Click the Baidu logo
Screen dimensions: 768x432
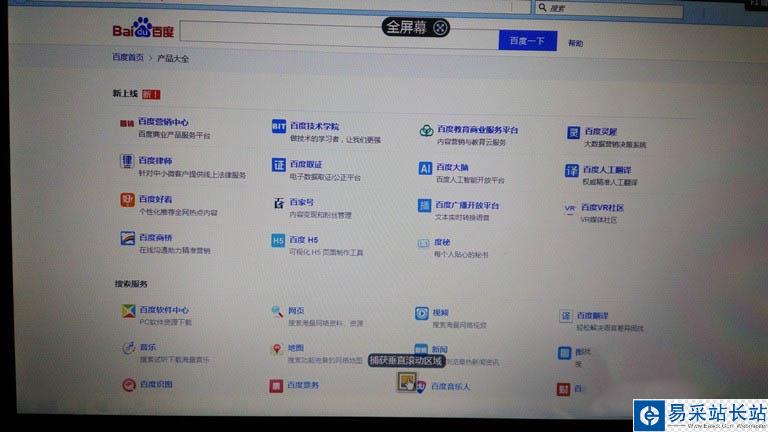tap(143, 28)
